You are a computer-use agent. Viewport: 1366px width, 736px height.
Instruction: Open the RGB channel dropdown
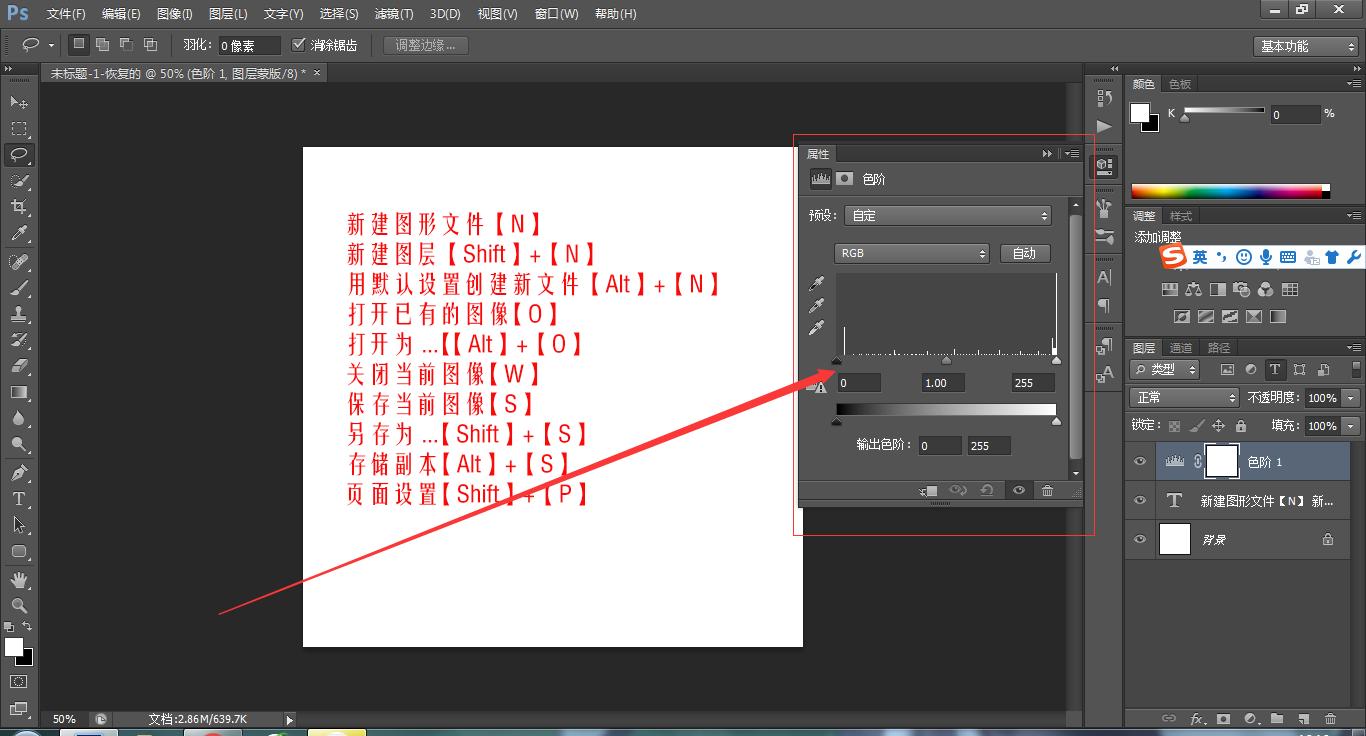tap(911, 253)
